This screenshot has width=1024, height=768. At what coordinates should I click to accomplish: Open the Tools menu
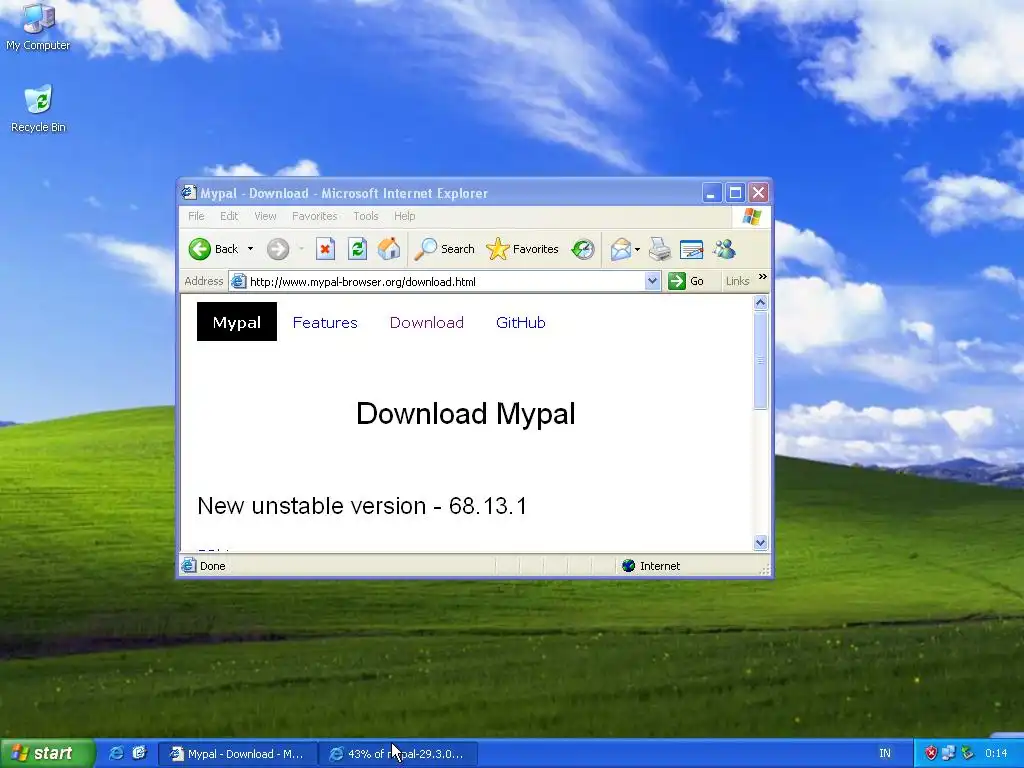click(x=366, y=216)
